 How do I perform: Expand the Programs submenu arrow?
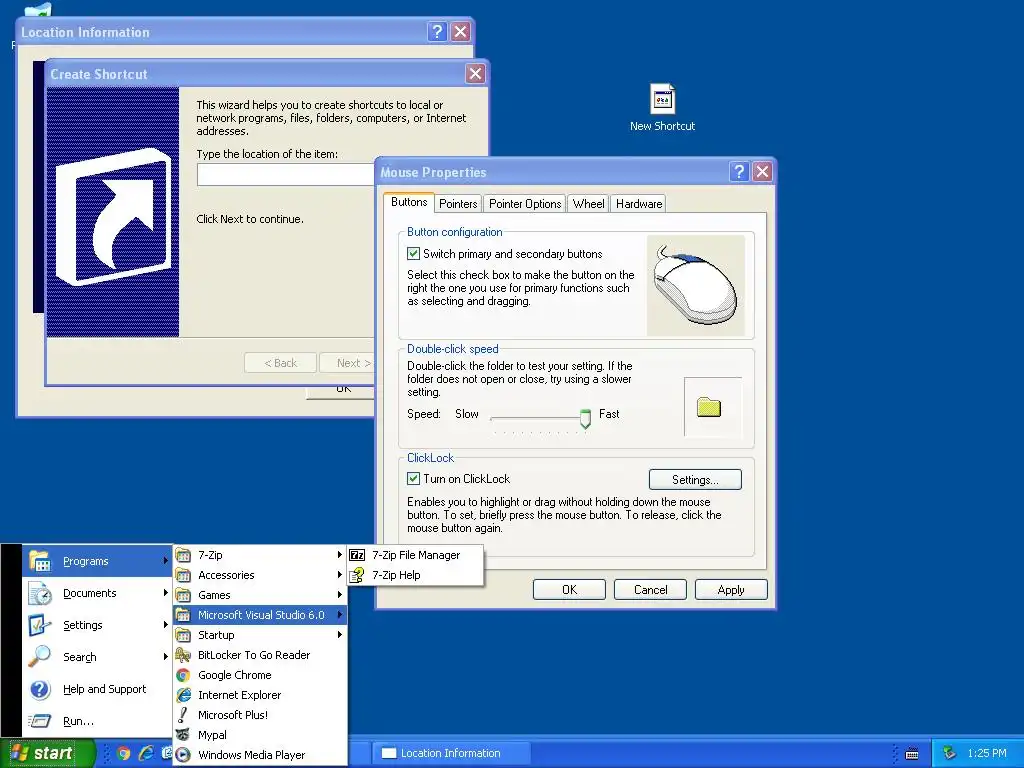point(166,561)
